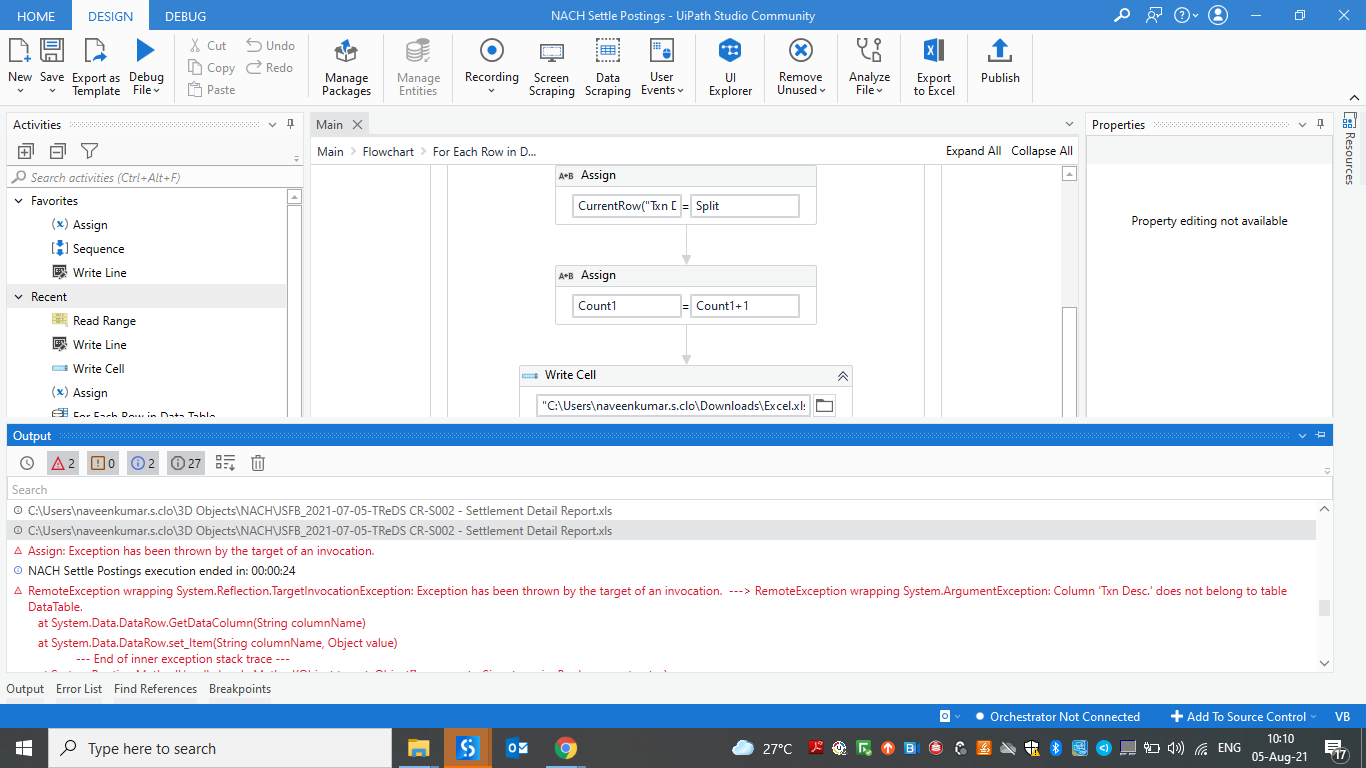Clear the Output panel with the trash icon
The height and width of the screenshot is (768, 1366).
tap(258, 463)
